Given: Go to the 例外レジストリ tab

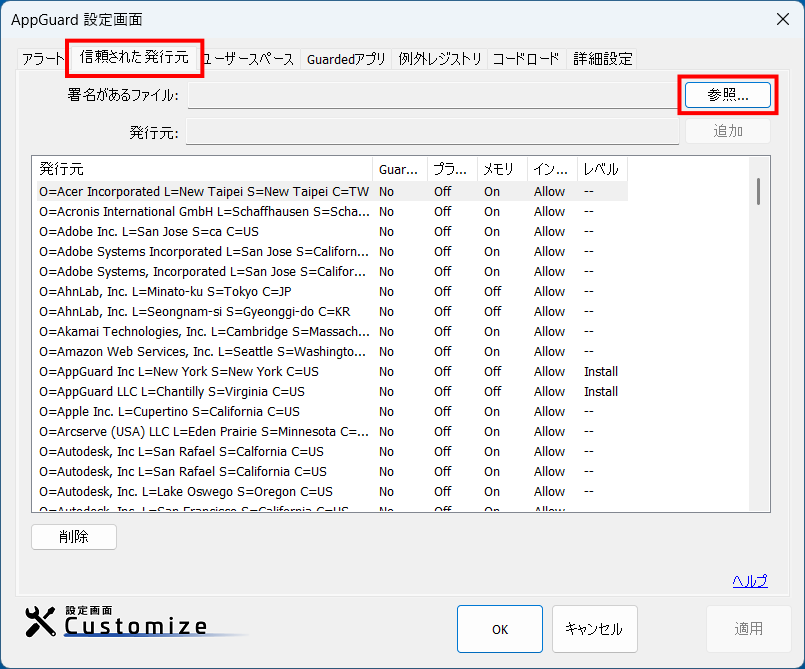Looking at the screenshot, I should [440, 59].
